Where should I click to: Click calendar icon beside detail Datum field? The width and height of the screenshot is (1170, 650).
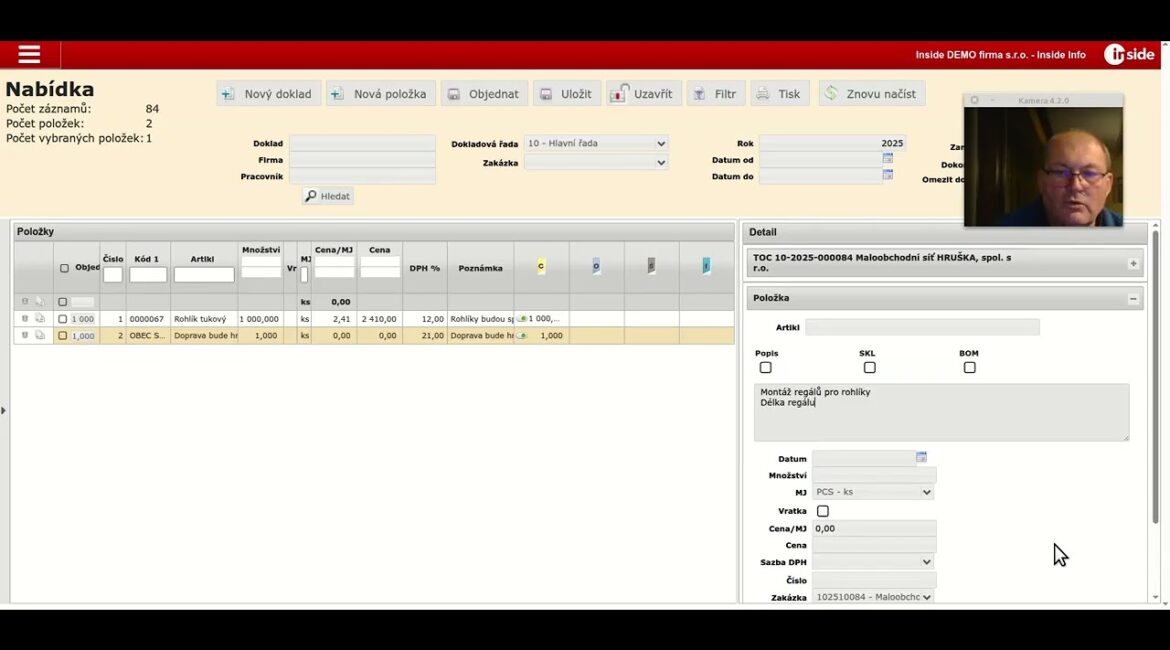pyautogui.click(x=921, y=458)
